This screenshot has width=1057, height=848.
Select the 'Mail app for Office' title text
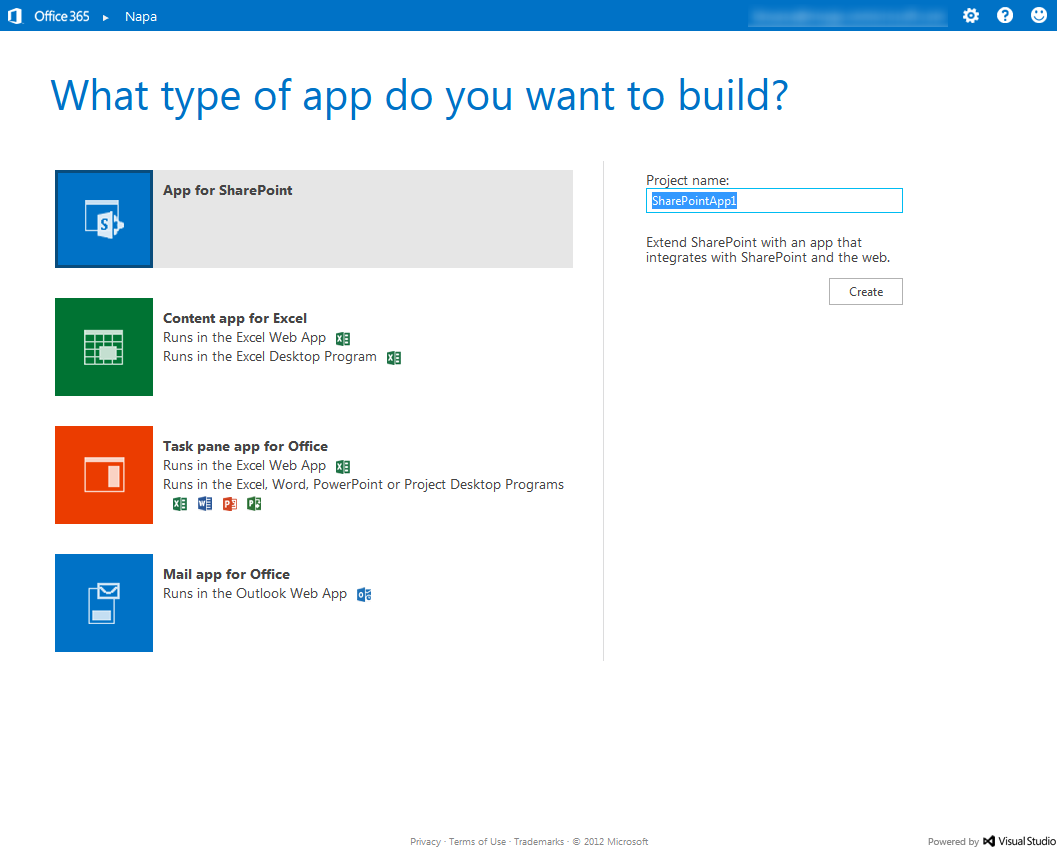click(226, 574)
